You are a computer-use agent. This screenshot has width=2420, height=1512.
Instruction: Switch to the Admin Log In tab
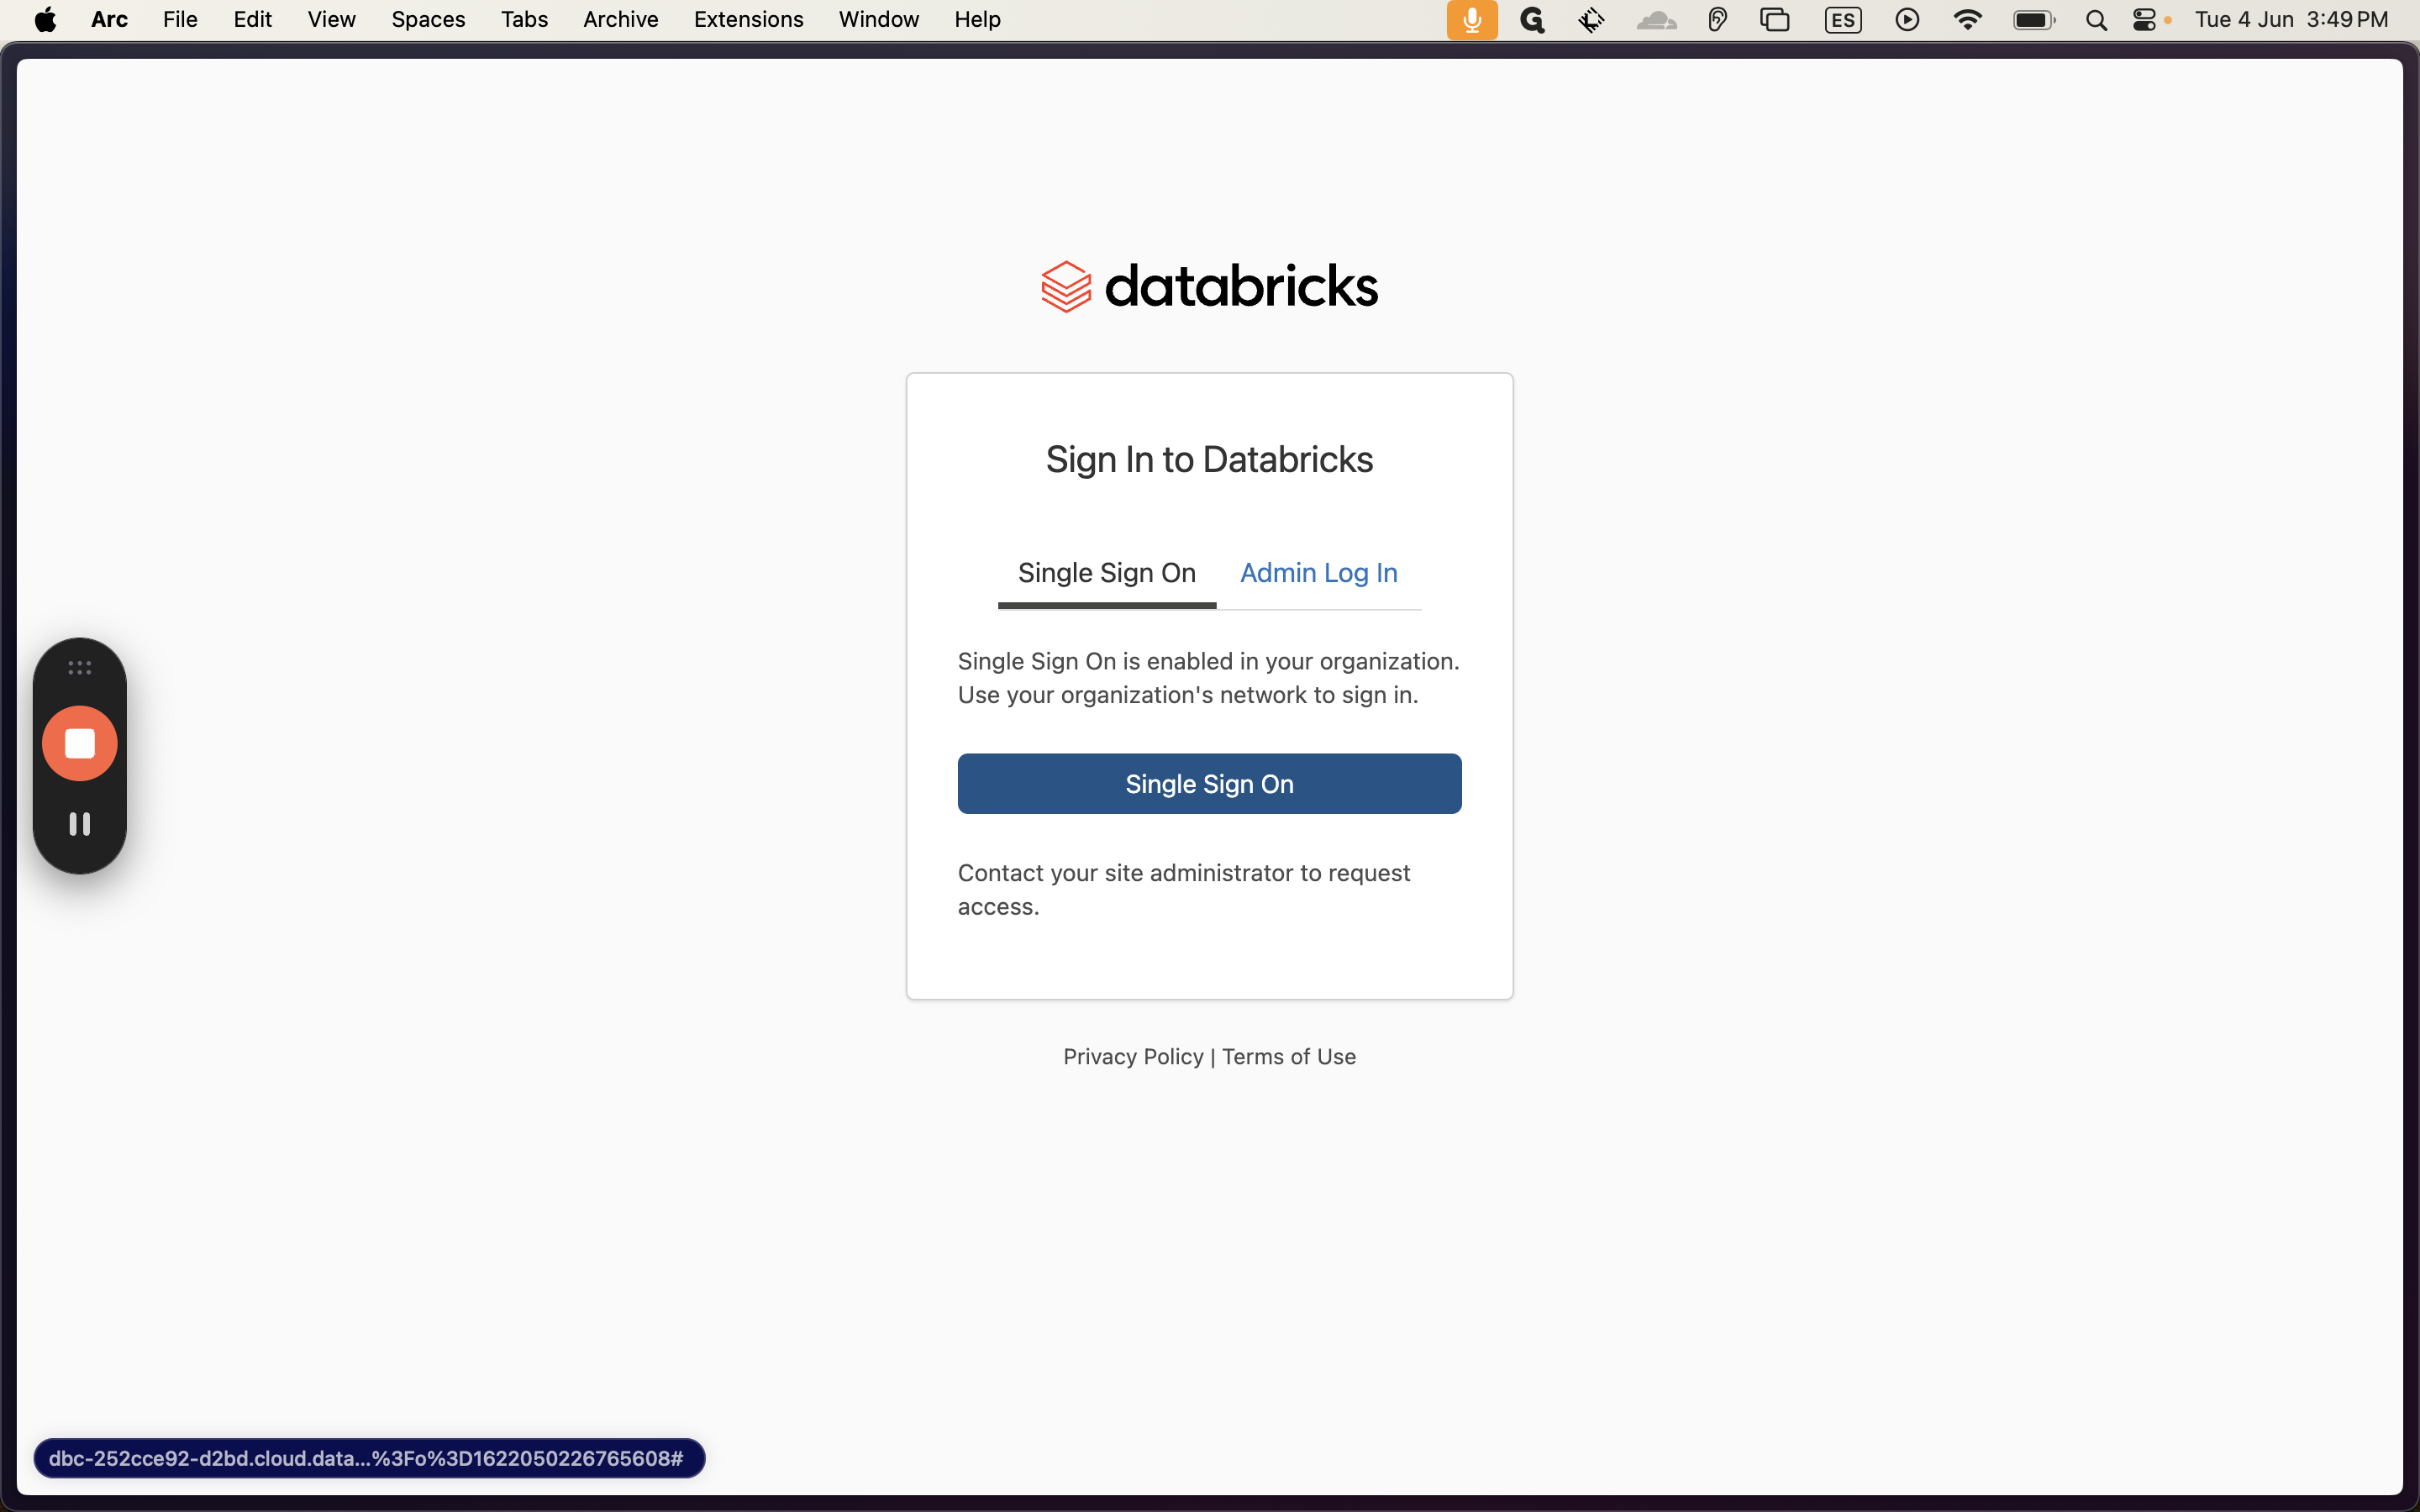1318,573
